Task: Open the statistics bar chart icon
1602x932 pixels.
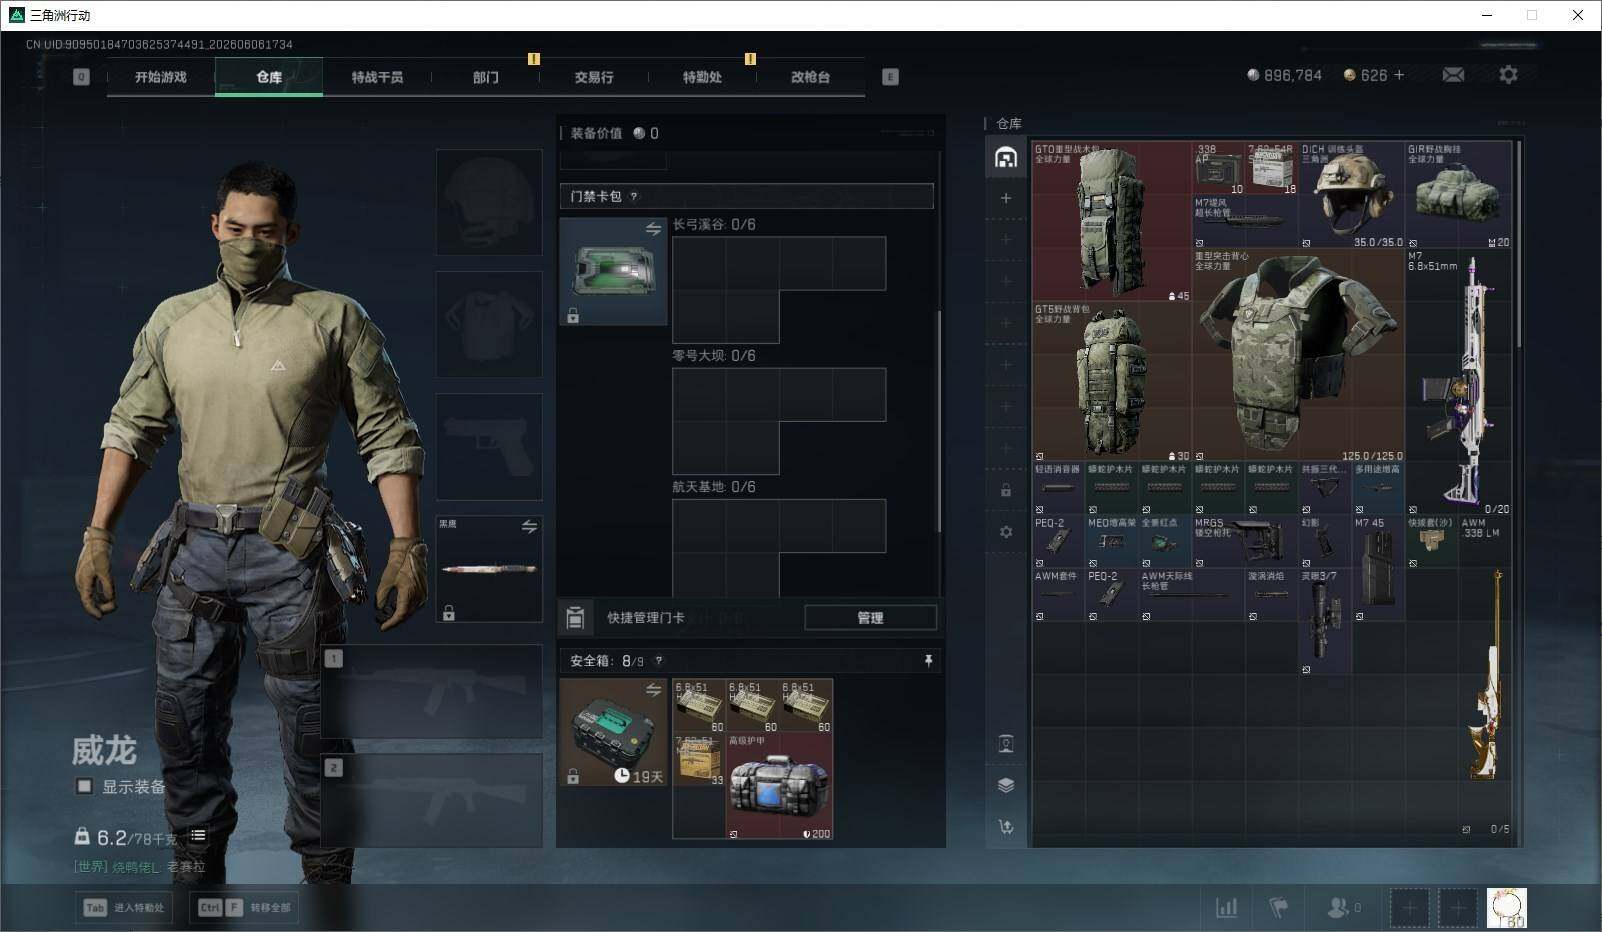Action: (1226, 907)
